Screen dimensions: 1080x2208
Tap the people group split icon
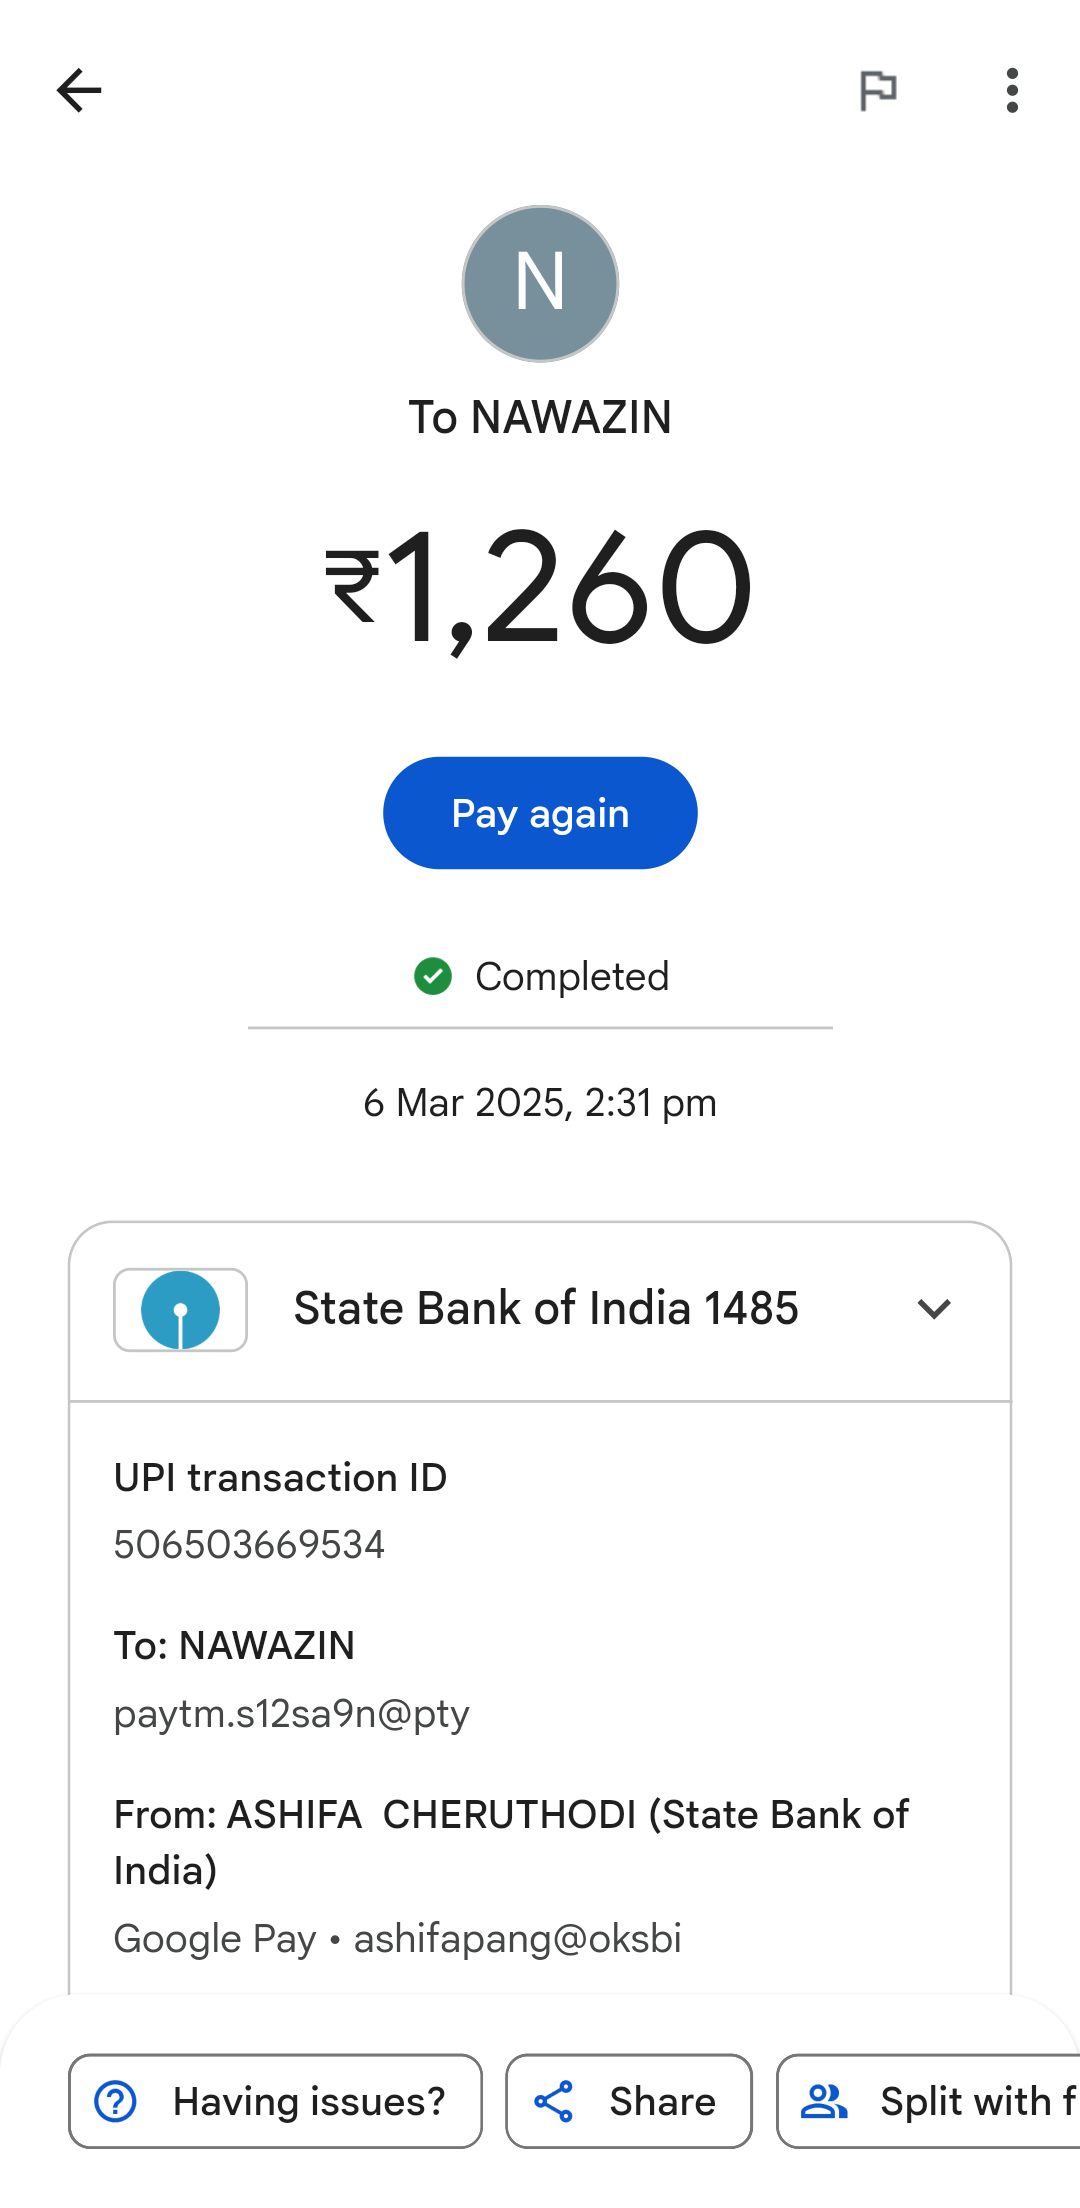tap(824, 2101)
